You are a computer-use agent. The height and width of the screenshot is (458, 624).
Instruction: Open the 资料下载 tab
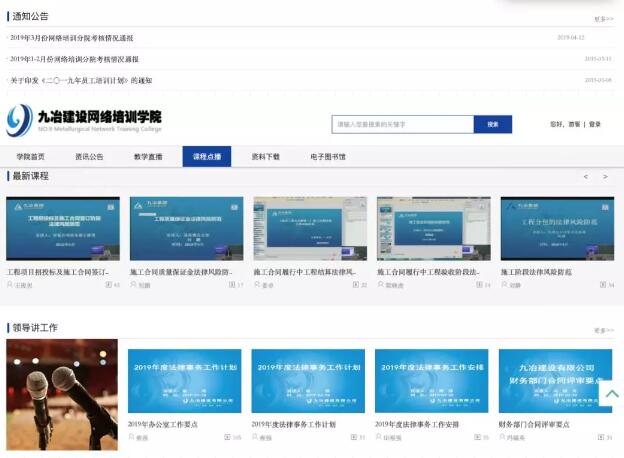[x=265, y=157]
